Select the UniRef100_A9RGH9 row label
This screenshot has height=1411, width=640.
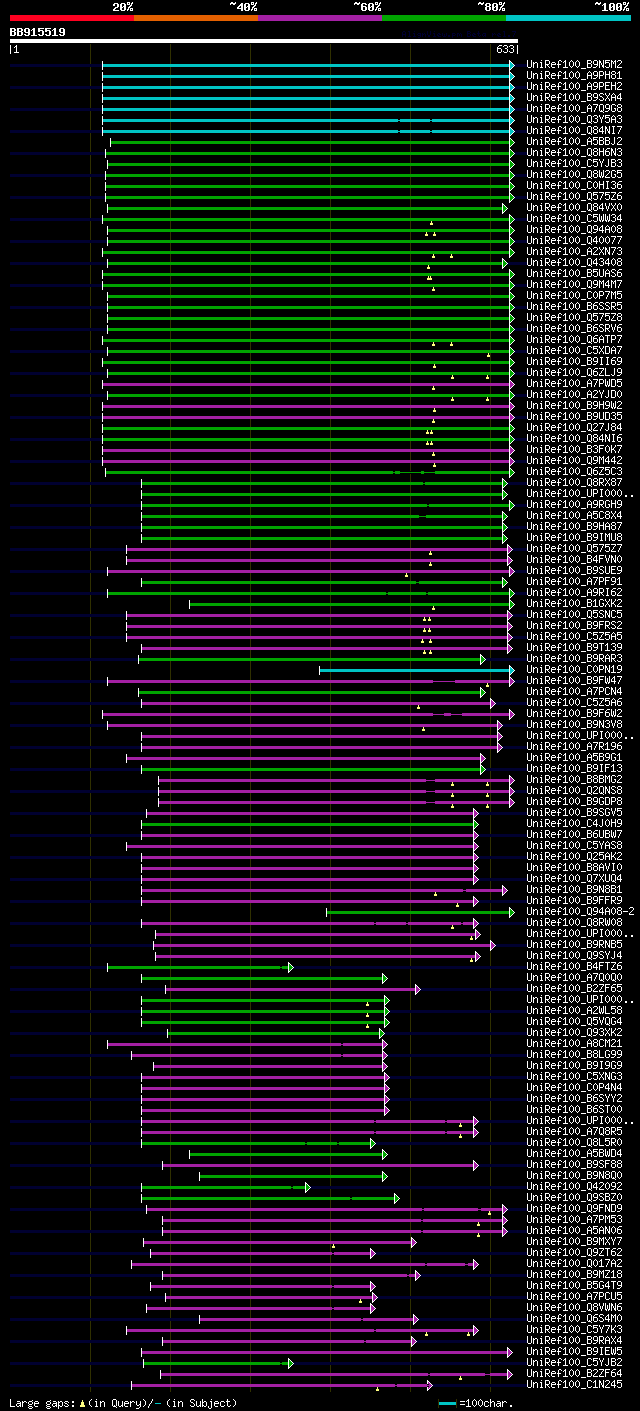point(576,505)
